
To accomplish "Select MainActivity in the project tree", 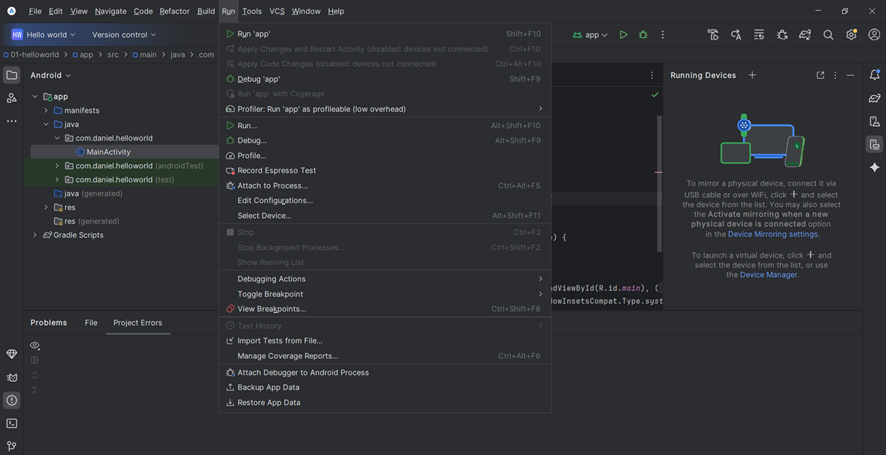I will 108,152.
